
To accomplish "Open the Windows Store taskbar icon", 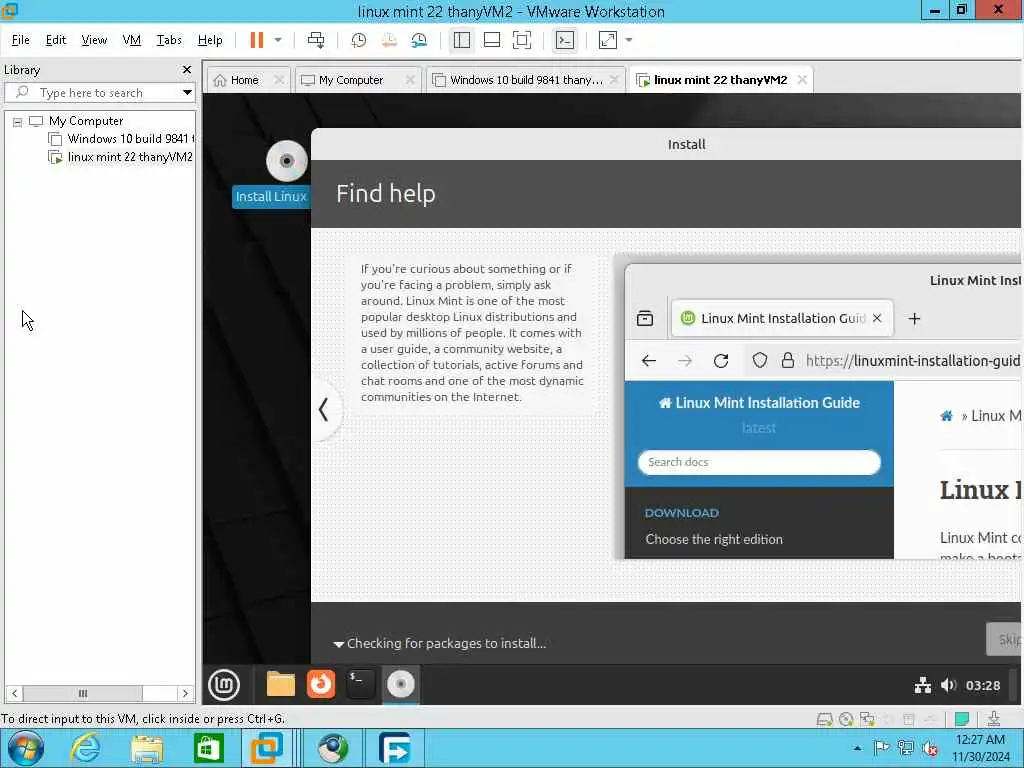I will tap(208, 748).
